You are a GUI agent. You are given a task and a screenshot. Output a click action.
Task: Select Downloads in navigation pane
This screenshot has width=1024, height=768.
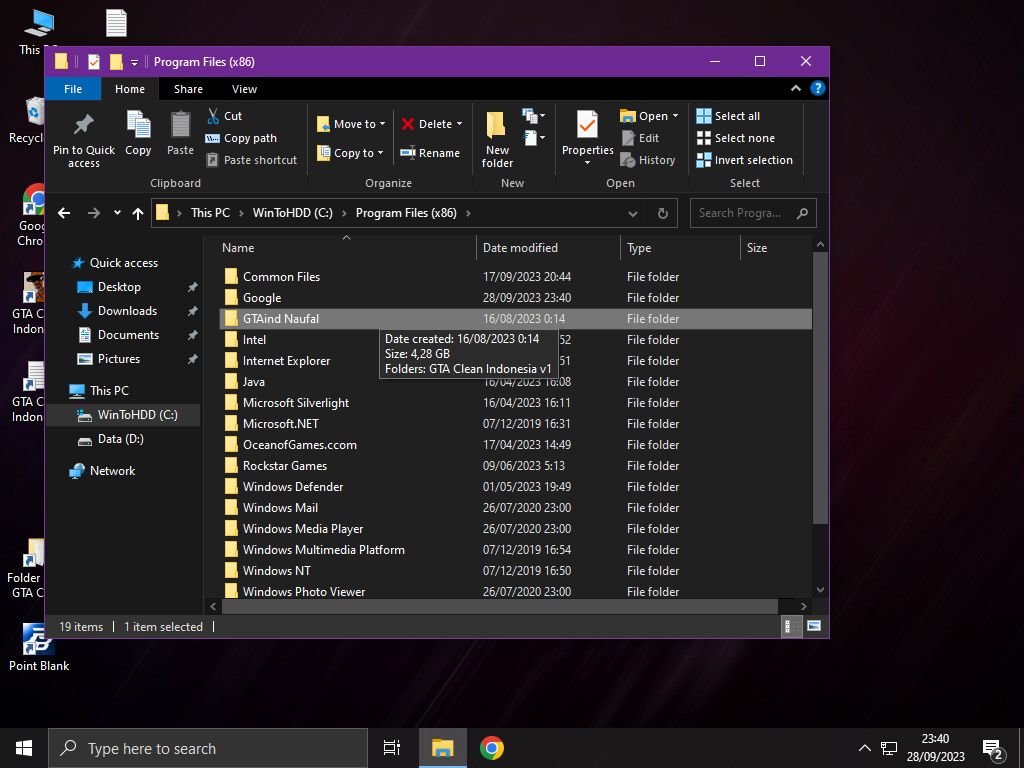click(127, 311)
